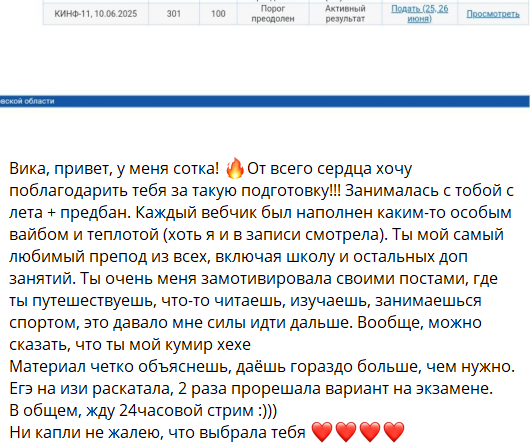Click the 301 code cell
Viewport: 530px width, 445px height.
pyautogui.click(x=174, y=14)
